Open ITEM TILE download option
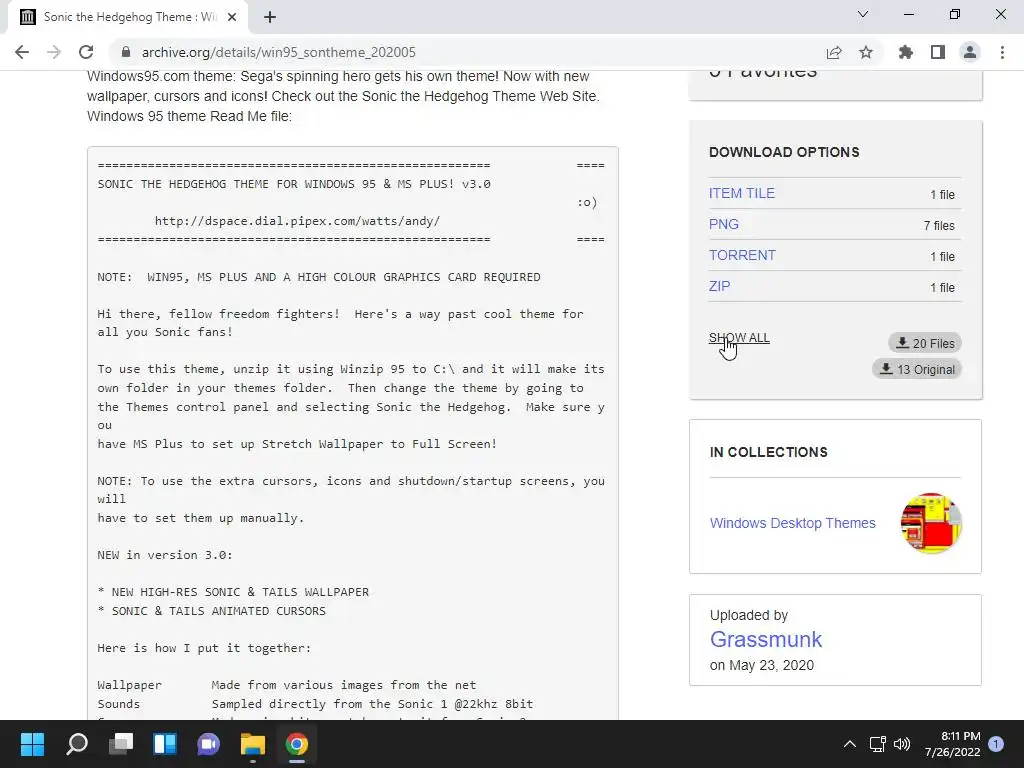 click(x=742, y=193)
